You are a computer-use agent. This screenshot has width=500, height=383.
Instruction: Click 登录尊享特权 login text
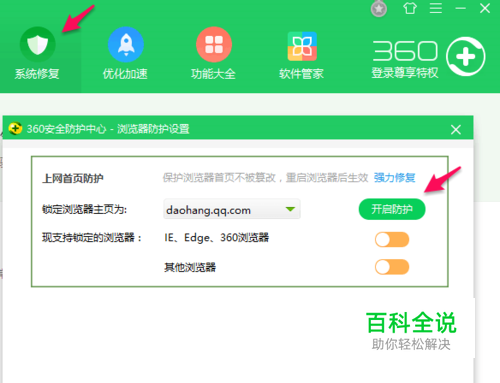(405, 73)
